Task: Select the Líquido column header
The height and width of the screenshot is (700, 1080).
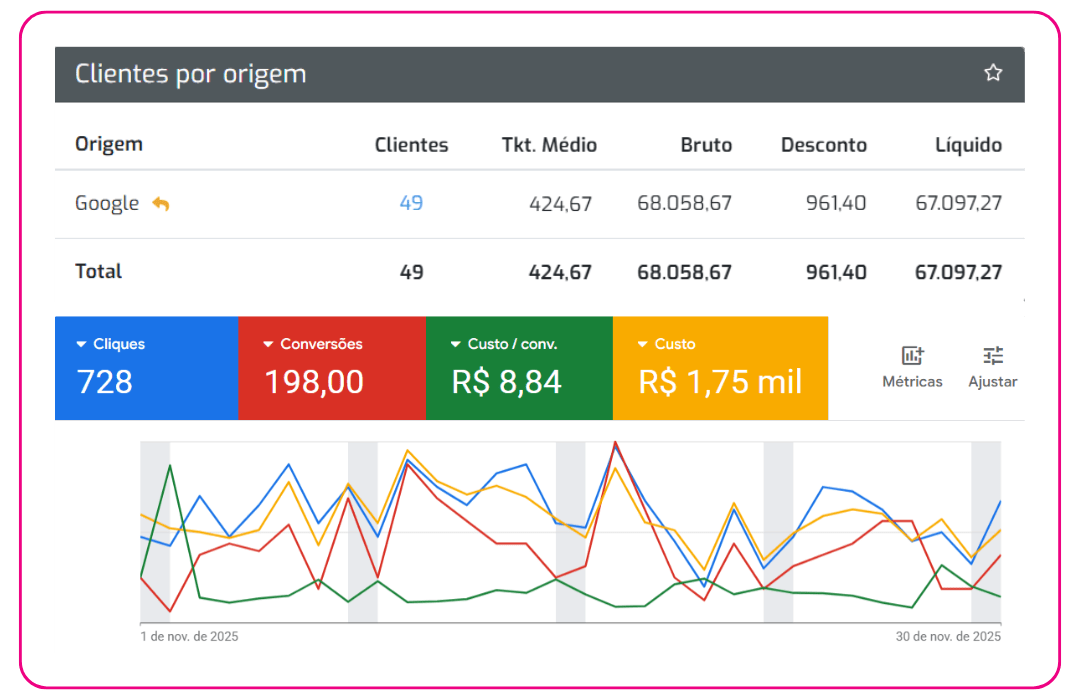Action: 967,145
